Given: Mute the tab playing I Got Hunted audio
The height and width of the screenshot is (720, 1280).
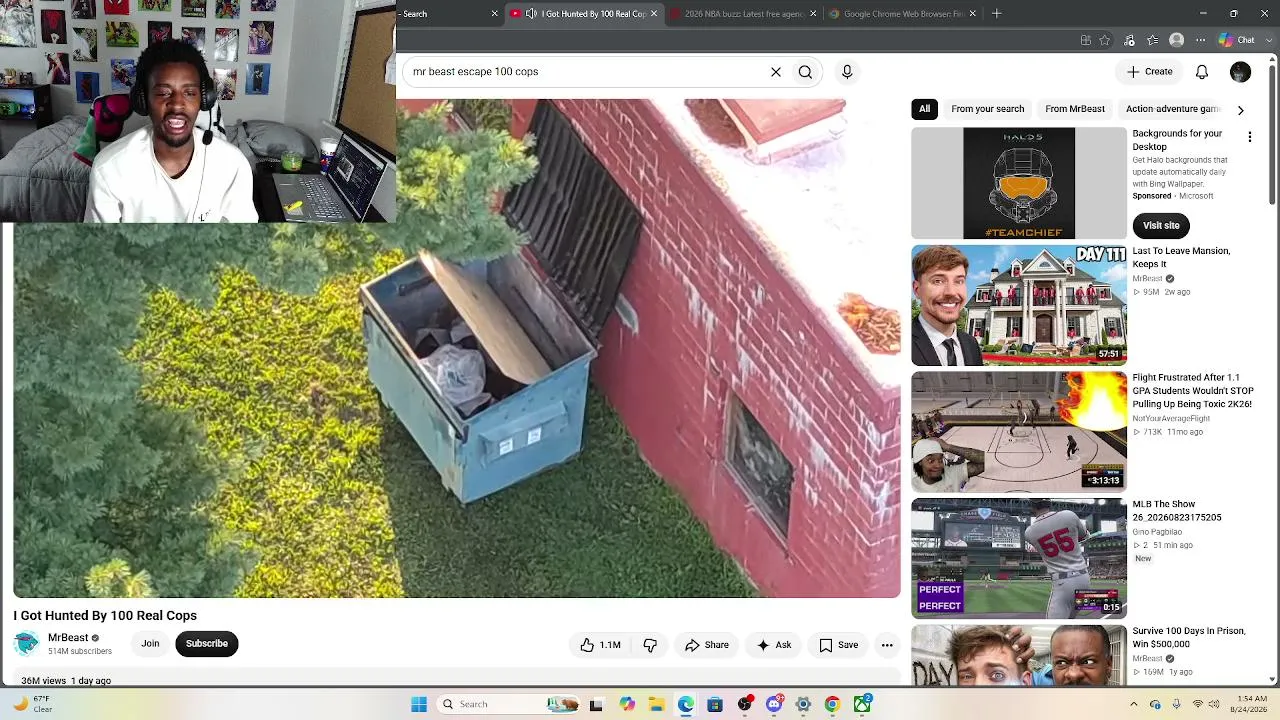Looking at the screenshot, I should coord(531,14).
